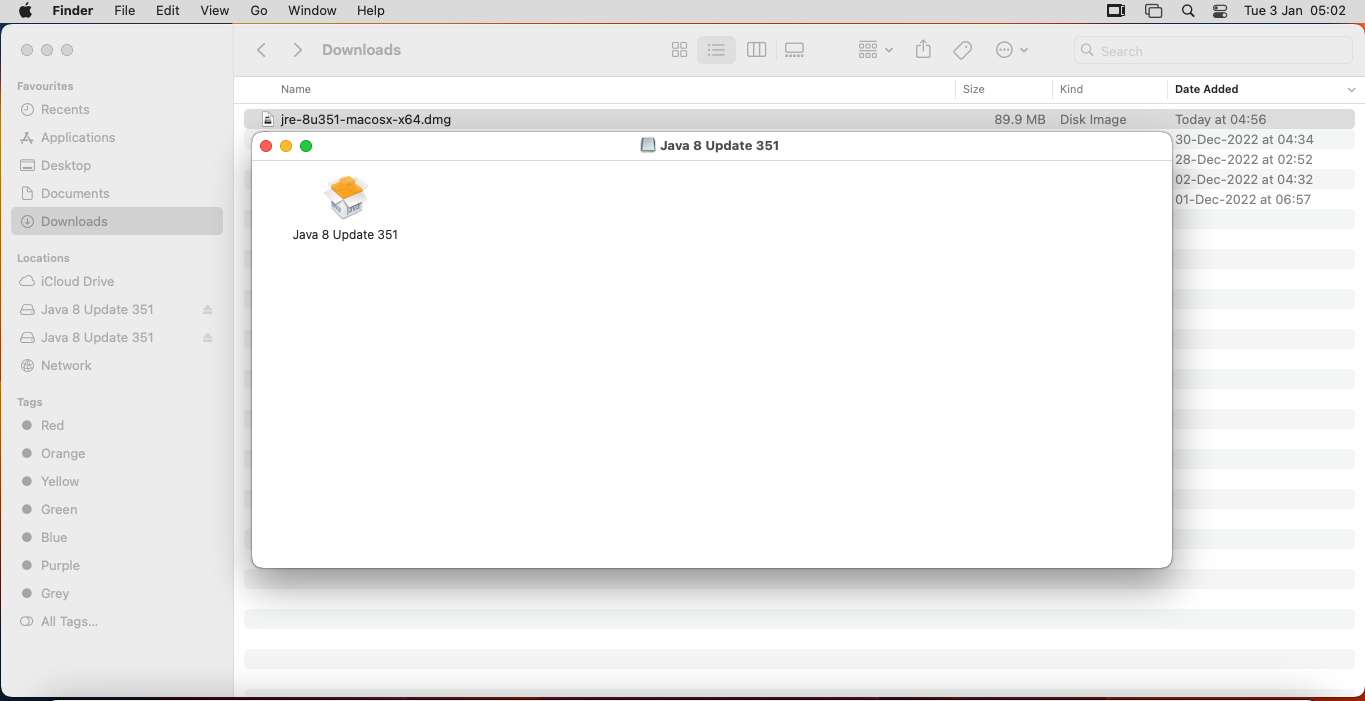This screenshot has height=701, width=1365.
Task: Open the Finder menu
Action: (x=72, y=11)
